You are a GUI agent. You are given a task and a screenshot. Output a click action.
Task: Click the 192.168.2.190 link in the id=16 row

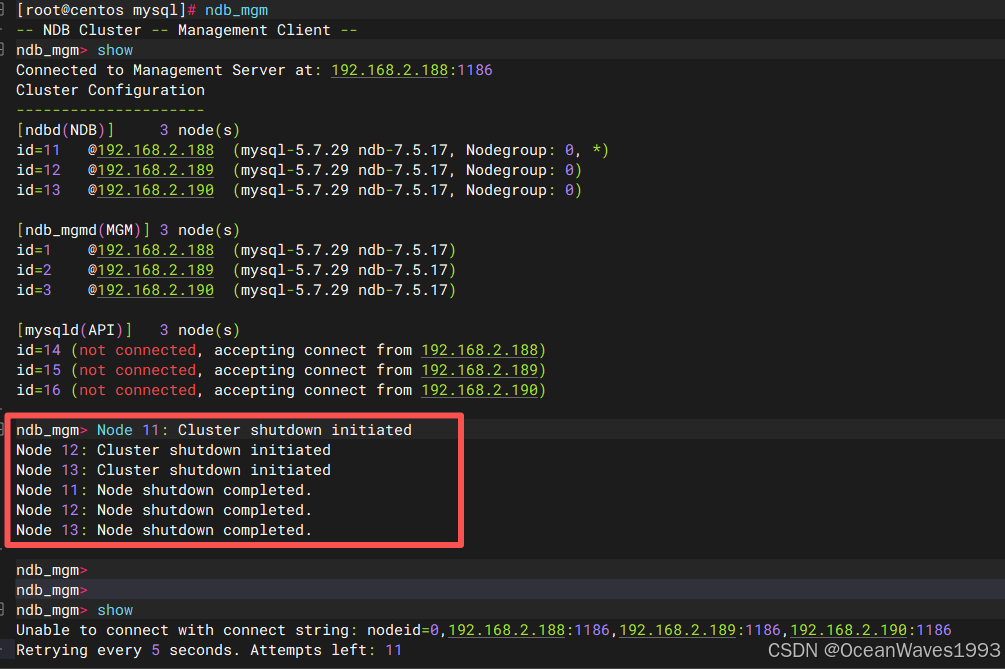[x=479, y=390]
